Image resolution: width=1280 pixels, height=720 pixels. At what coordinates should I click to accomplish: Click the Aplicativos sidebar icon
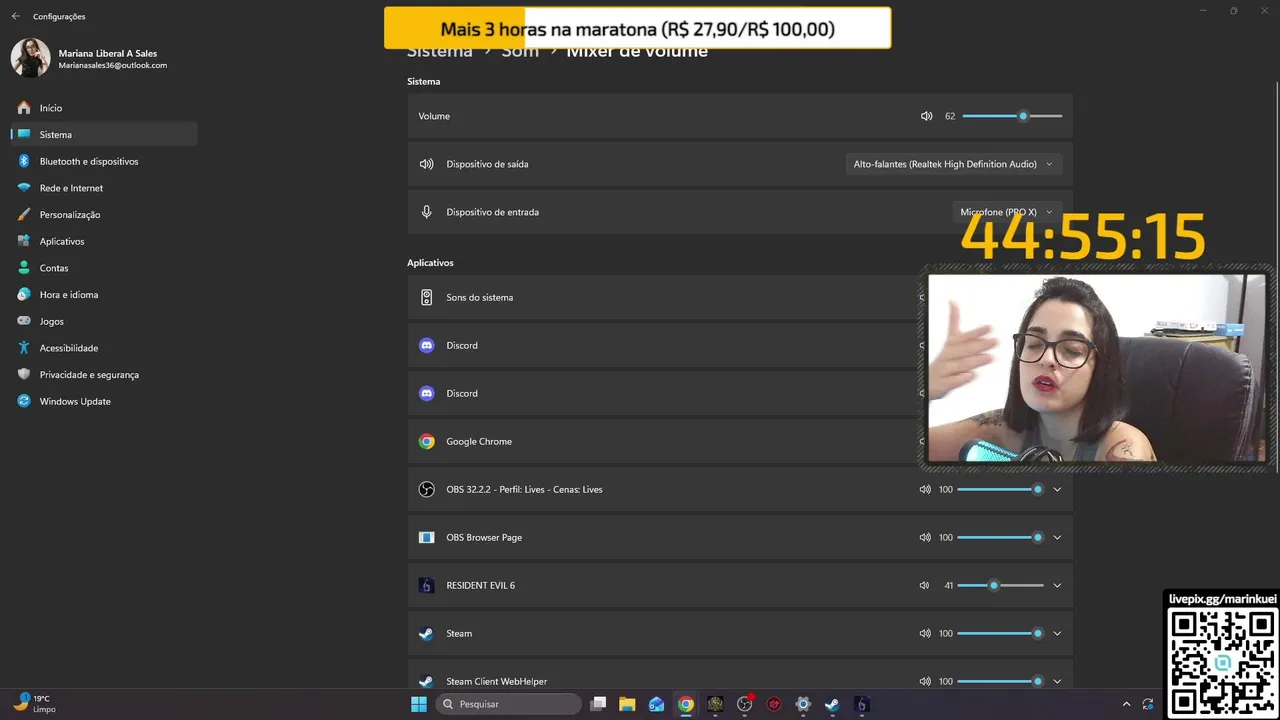point(24,241)
